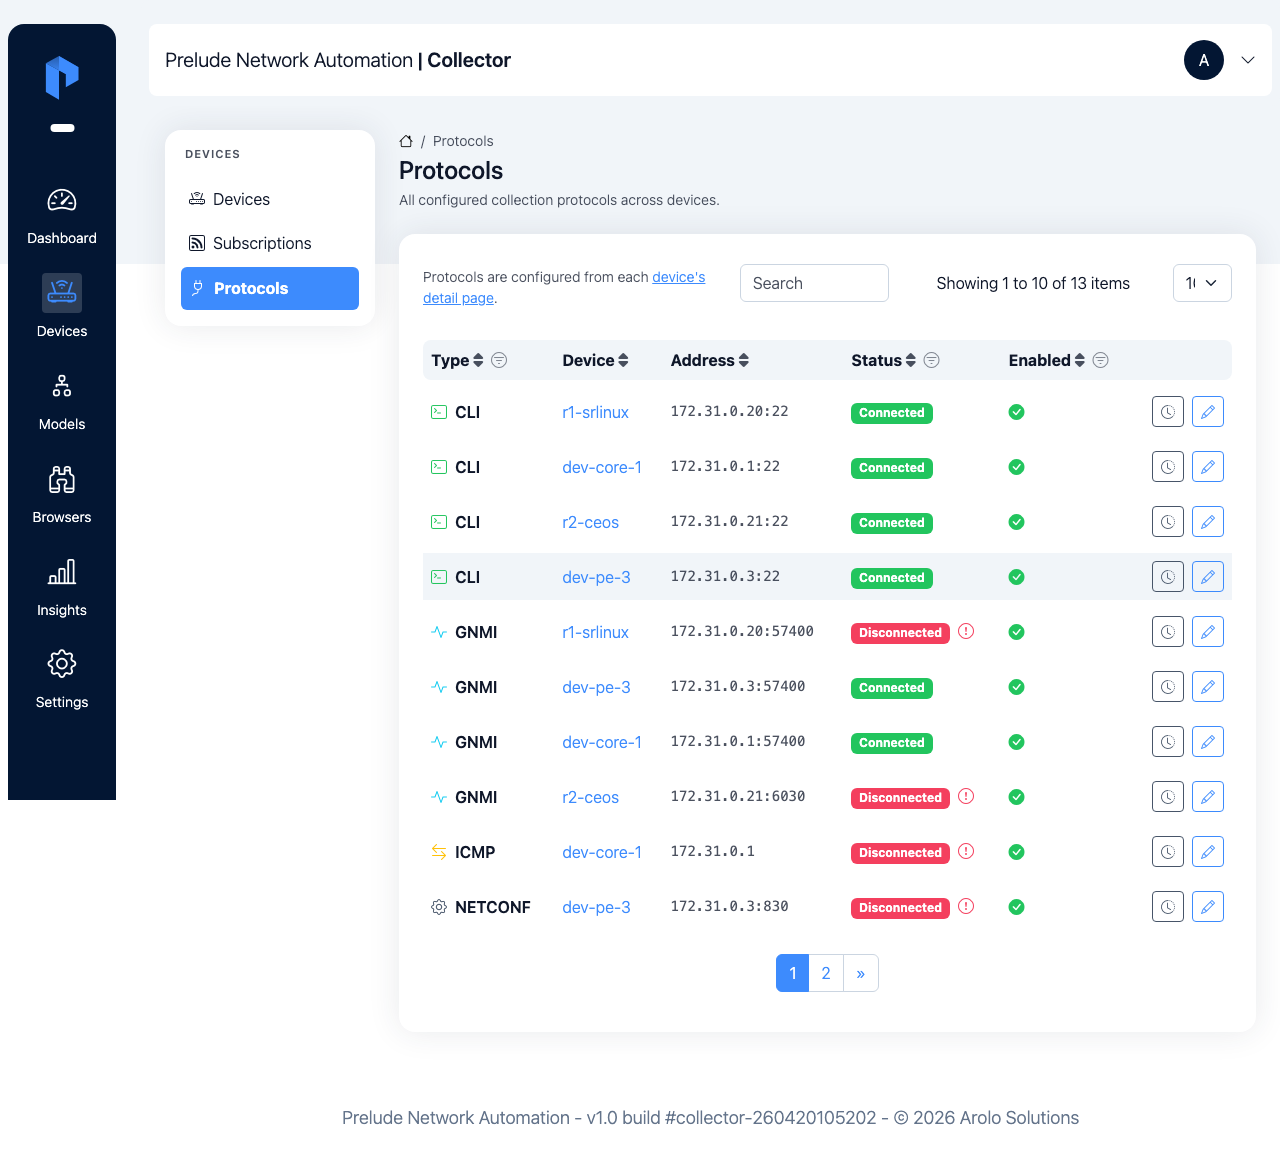1280x1155 pixels.
Task: Go to the next page arrow
Action: [x=861, y=973]
